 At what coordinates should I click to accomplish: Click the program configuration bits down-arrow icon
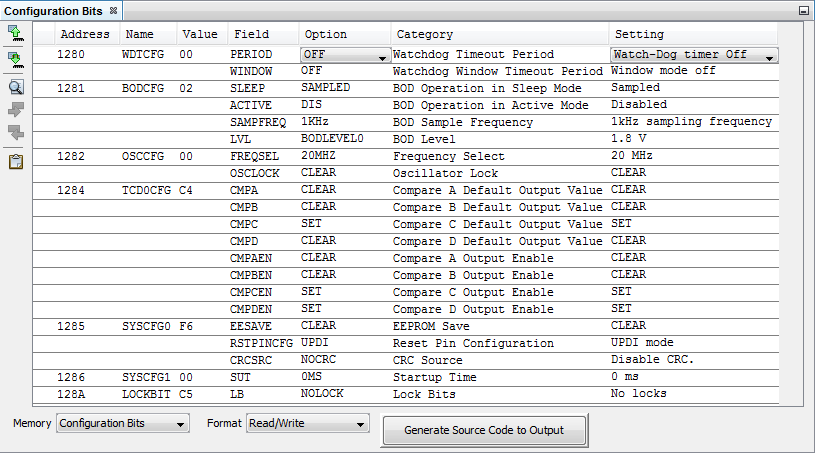15,59
